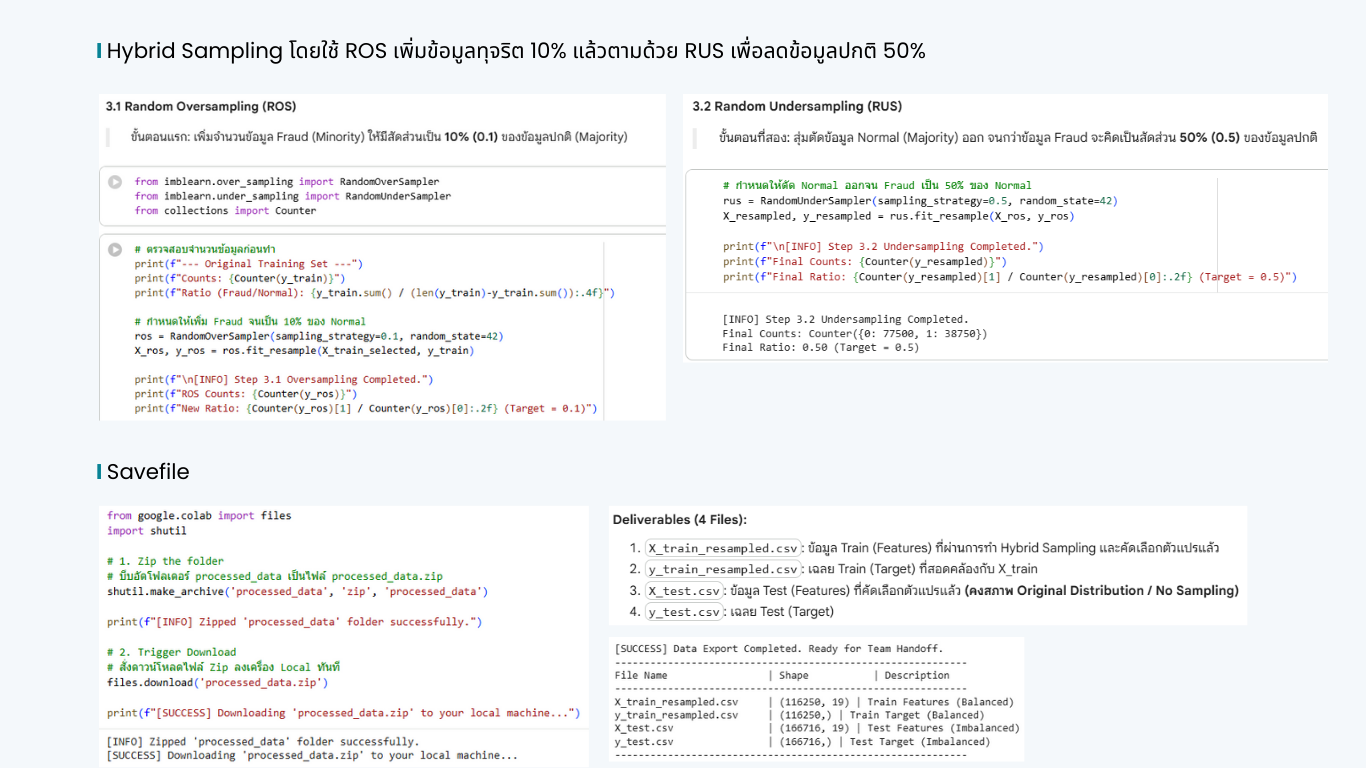Viewport: 1366px width, 768px height.
Task: Click the Savefile section heading
Action: 148,471
